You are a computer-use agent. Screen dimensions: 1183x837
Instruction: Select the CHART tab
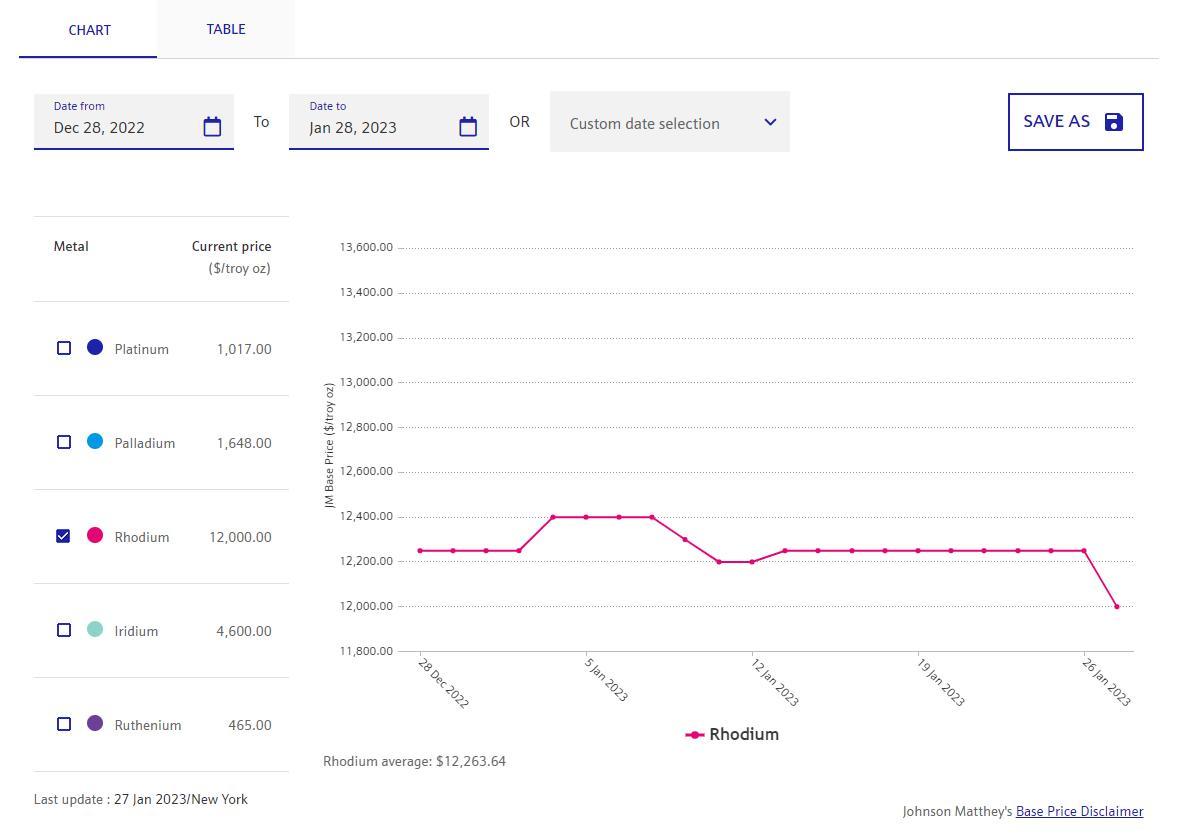(x=89, y=30)
